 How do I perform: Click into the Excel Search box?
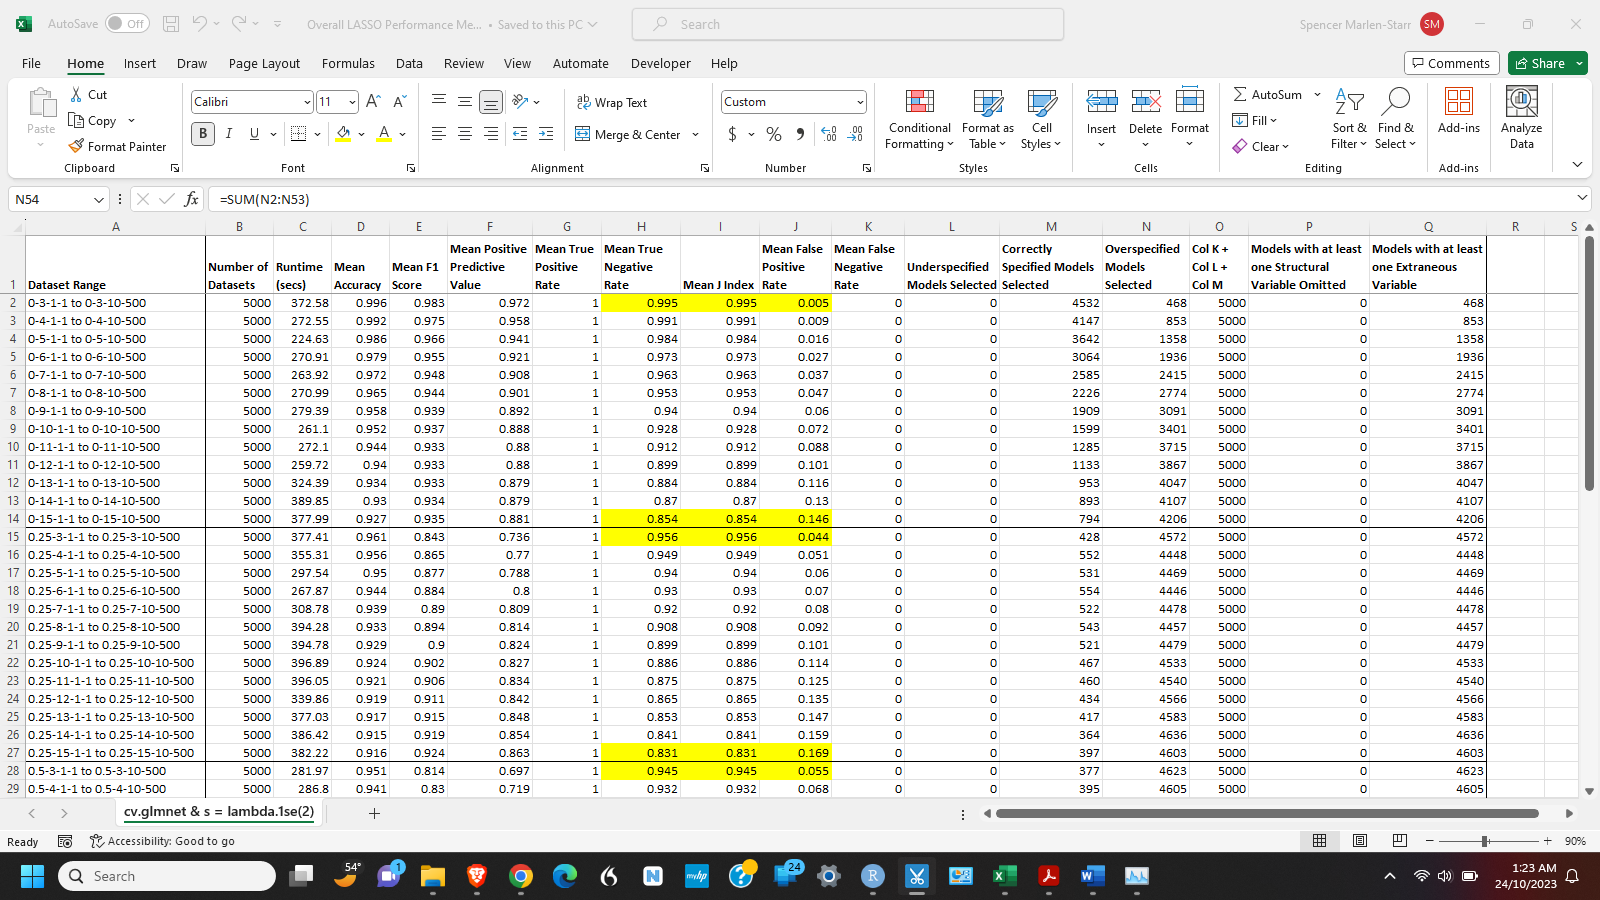pos(848,24)
